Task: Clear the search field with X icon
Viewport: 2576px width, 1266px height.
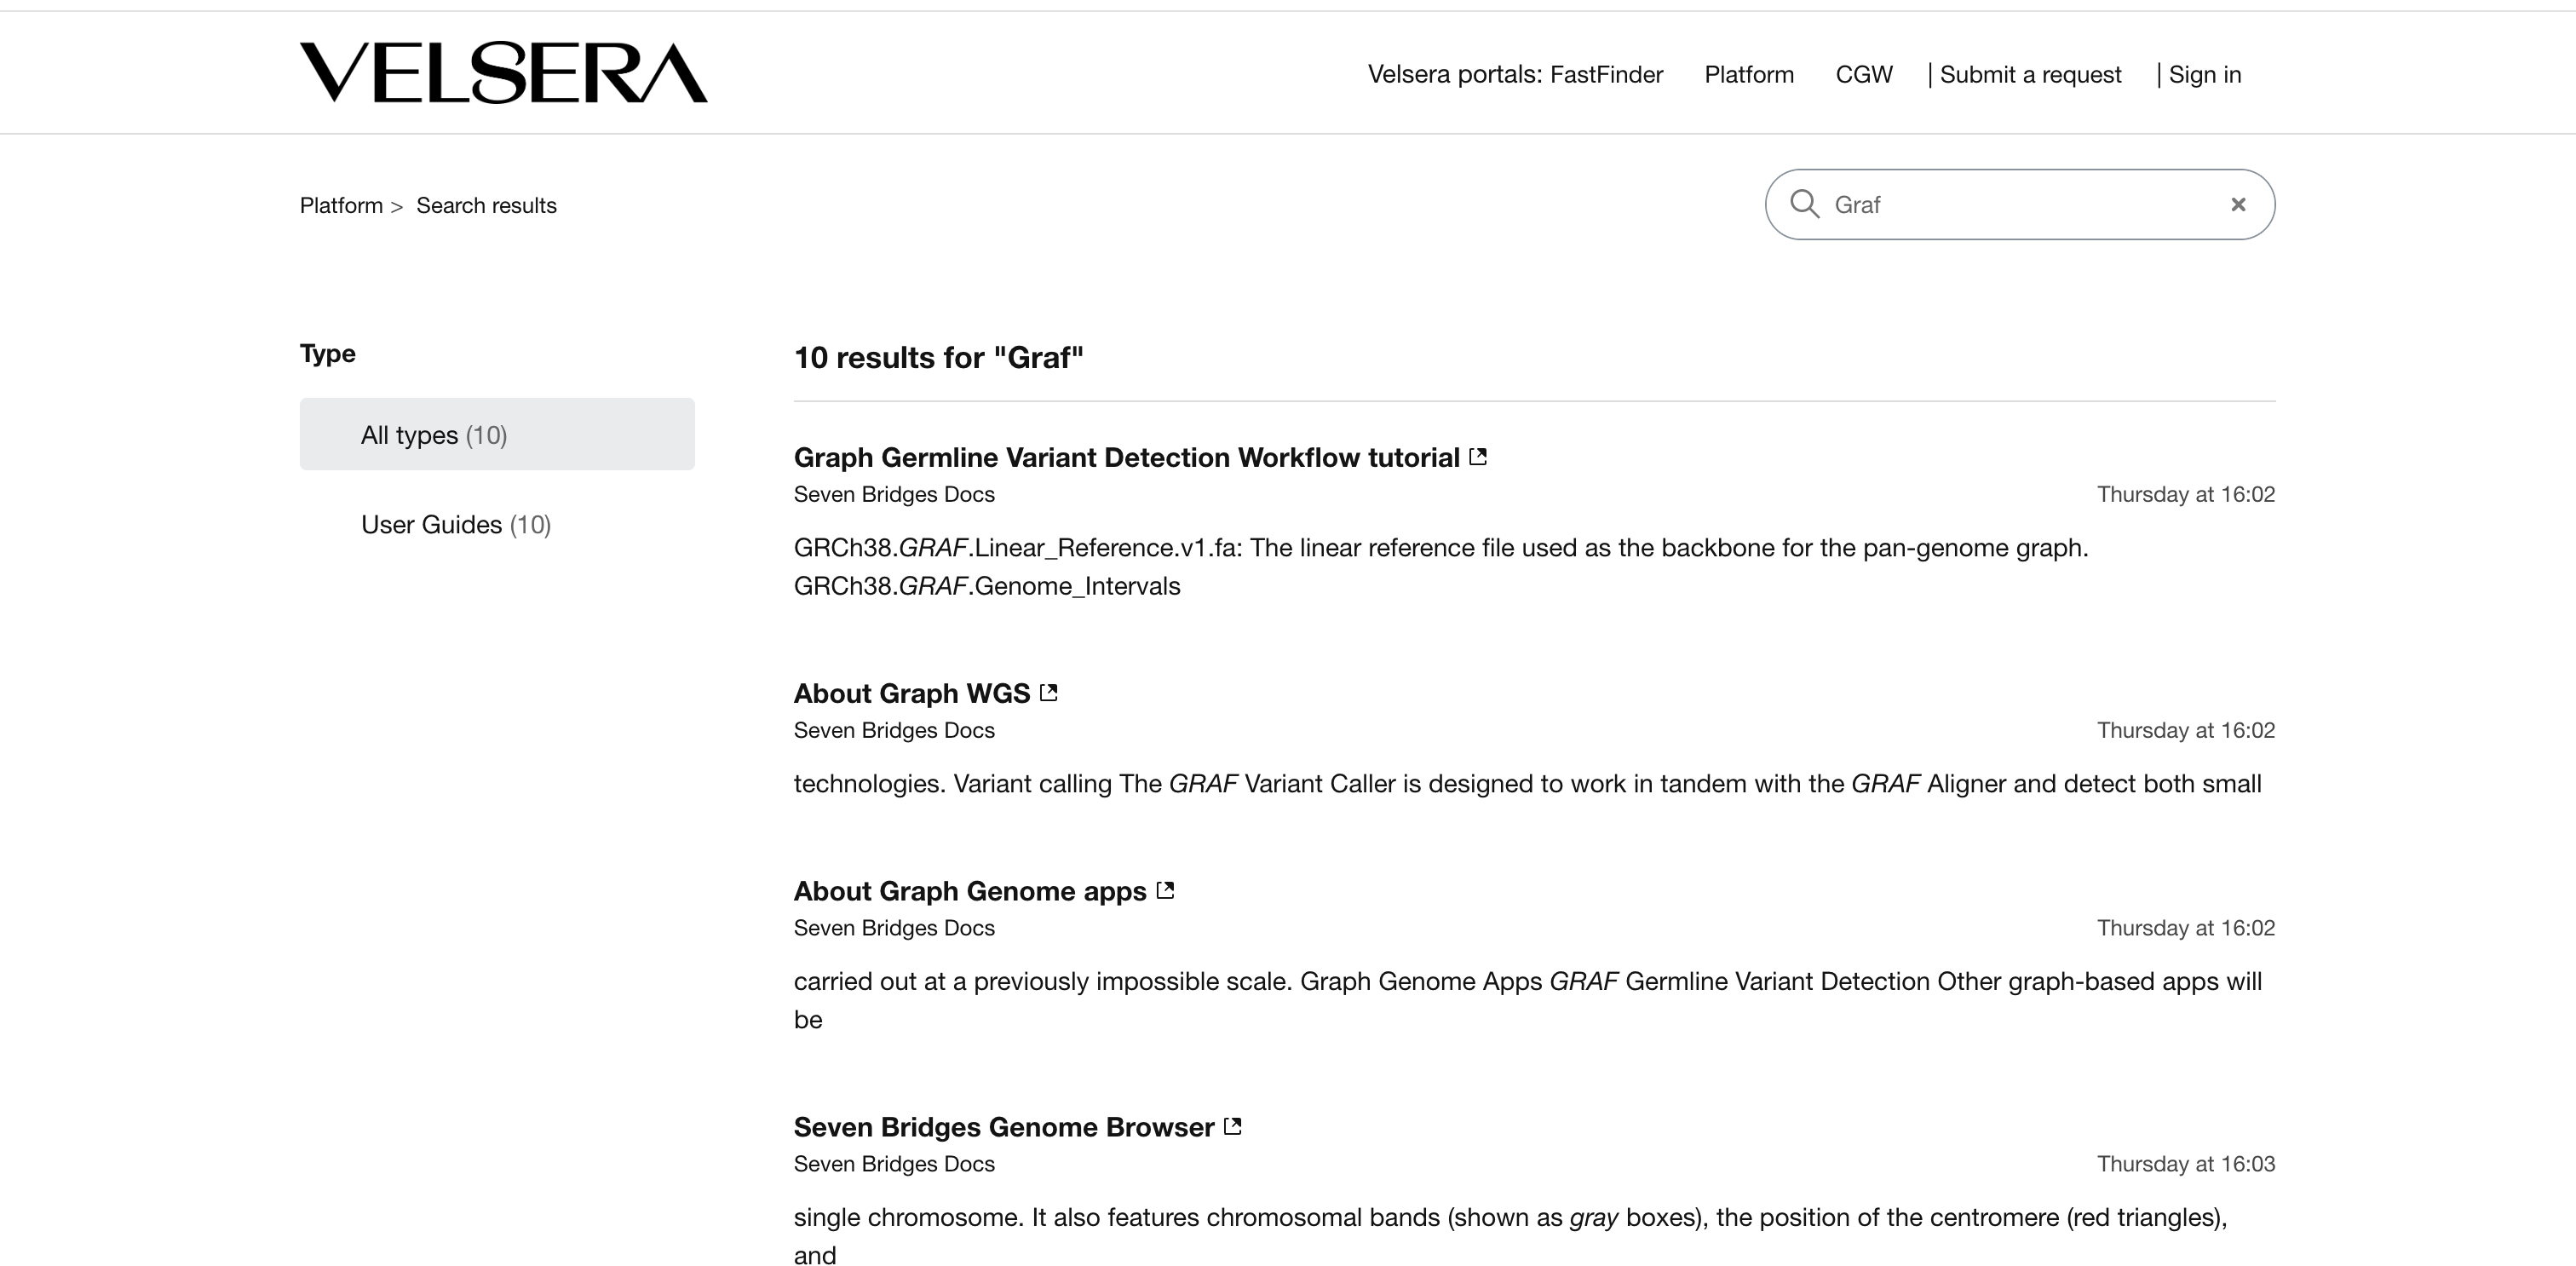Action: tap(2238, 204)
